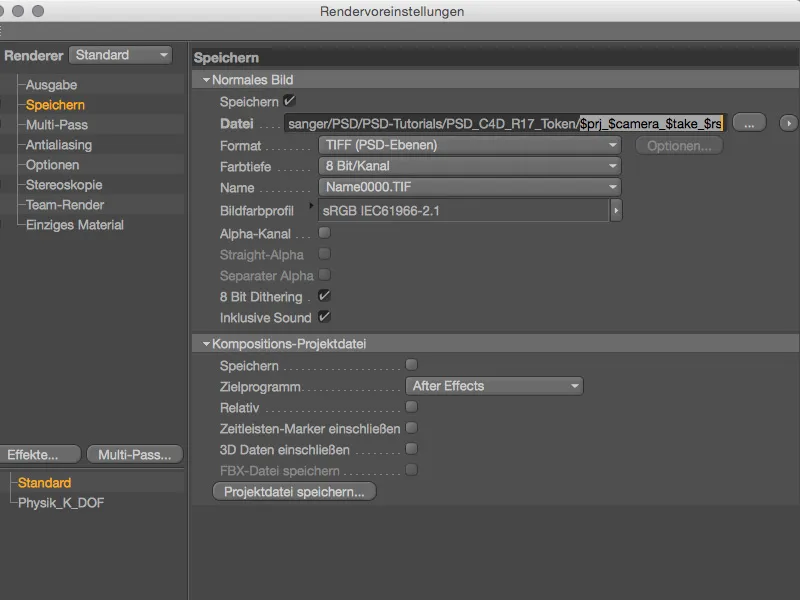800x600 pixels.
Task: Toggle the Straight-Alpha checkbox
Action: tap(324, 254)
